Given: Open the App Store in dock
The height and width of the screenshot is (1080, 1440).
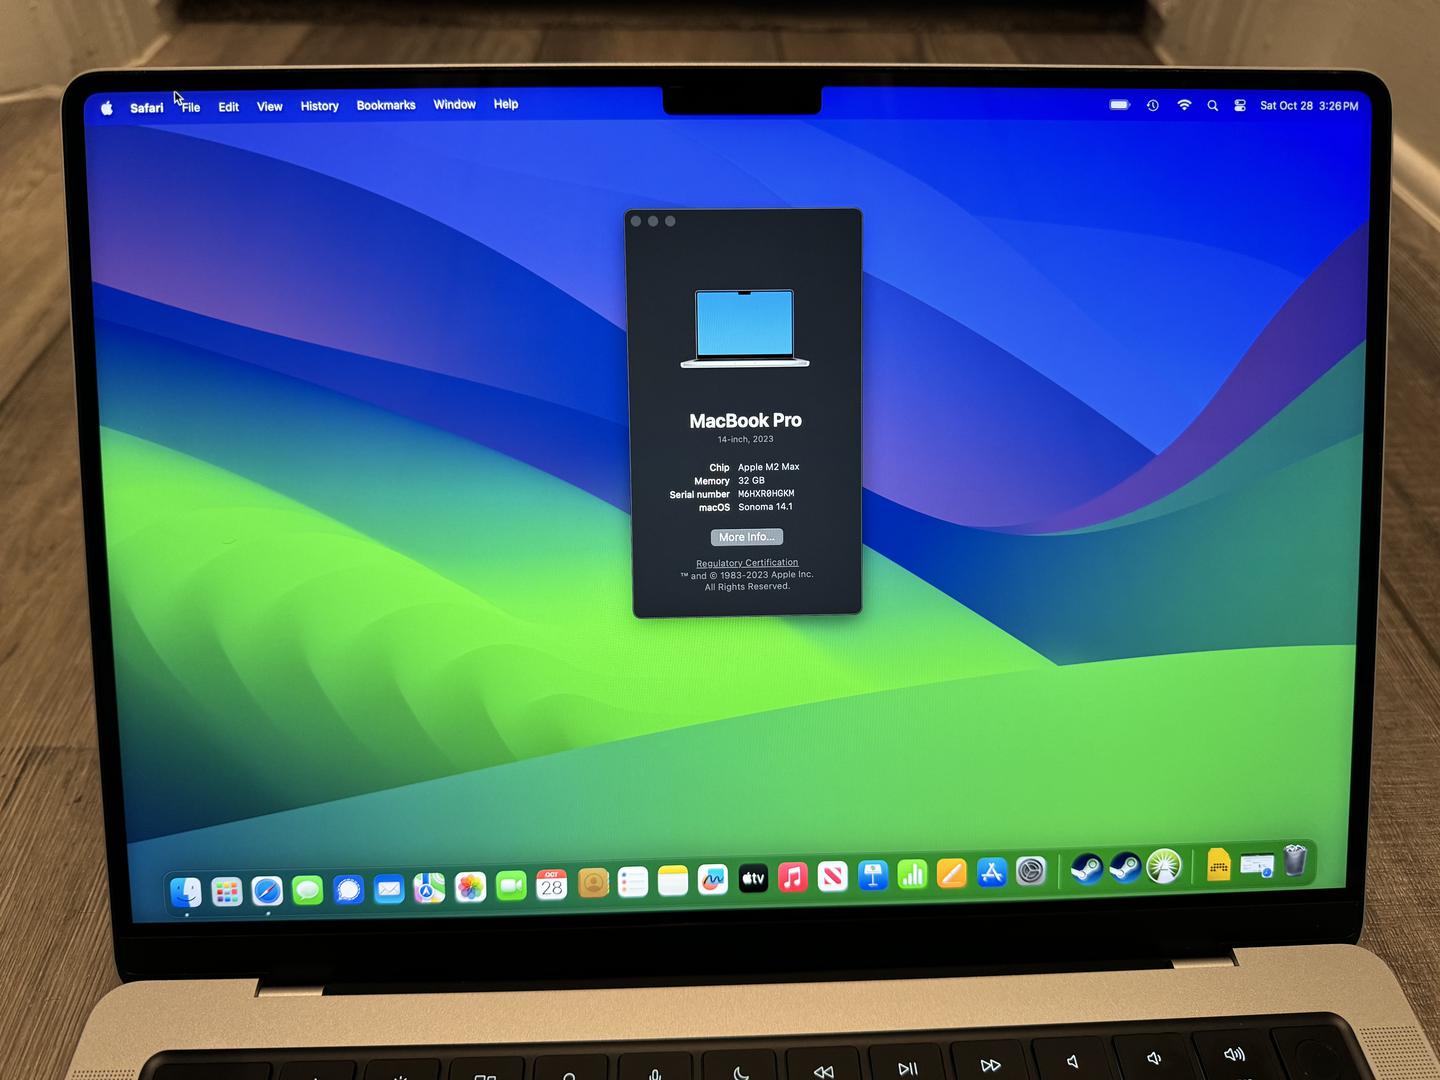Looking at the screenshot, I should tap(991, 873).
